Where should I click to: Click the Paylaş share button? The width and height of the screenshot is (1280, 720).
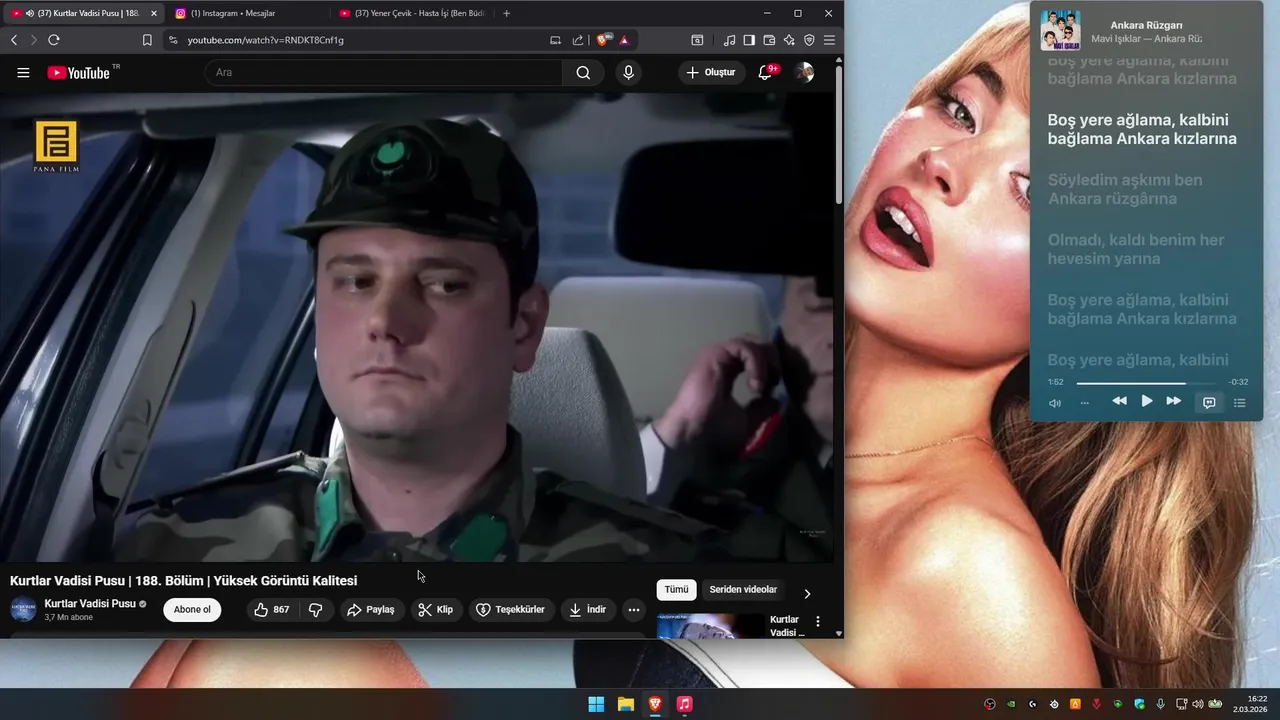(x=371, y=609)
